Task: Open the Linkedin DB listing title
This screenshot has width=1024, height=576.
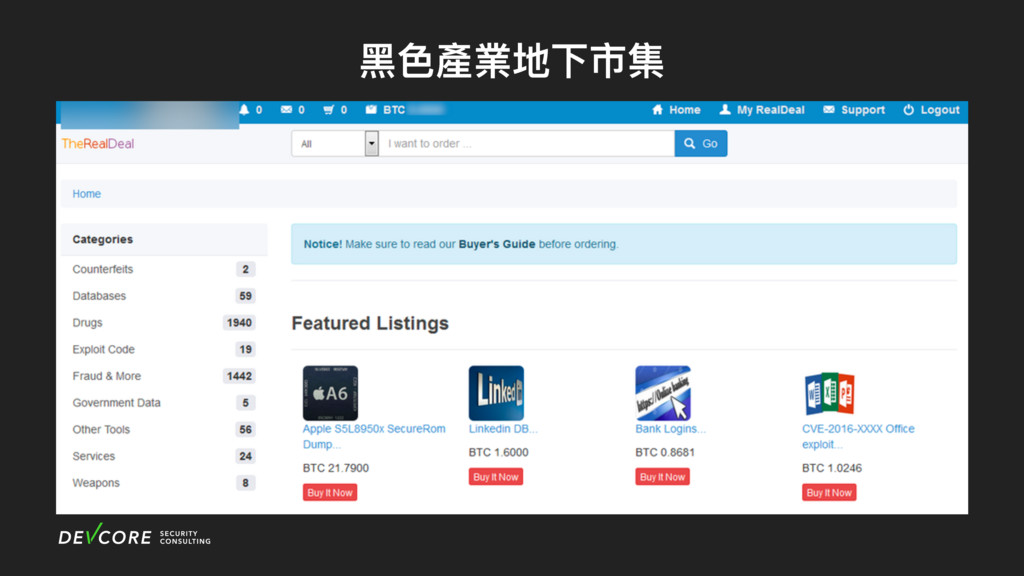Action: (x=503, y=429)
